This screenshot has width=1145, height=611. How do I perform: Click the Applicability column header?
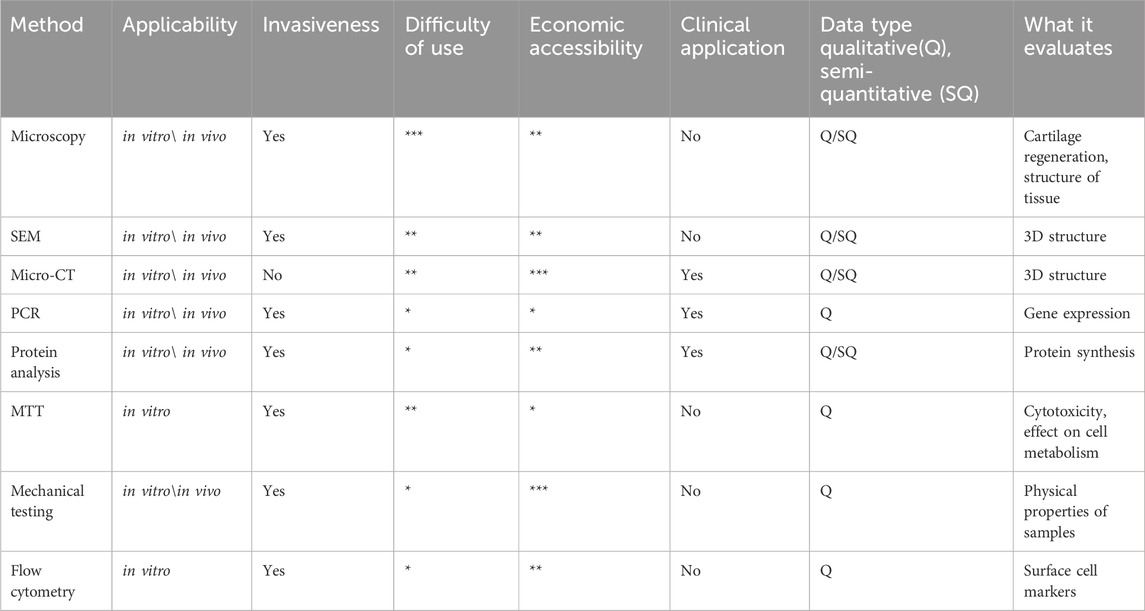[x=180, y=25]
